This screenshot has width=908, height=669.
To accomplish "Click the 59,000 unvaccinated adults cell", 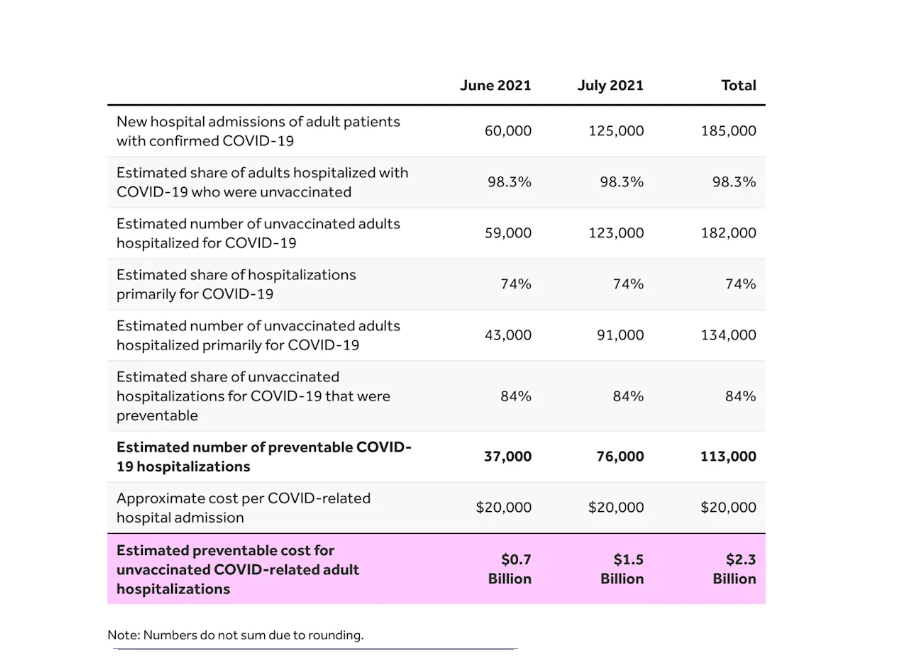I will (508, 233).
